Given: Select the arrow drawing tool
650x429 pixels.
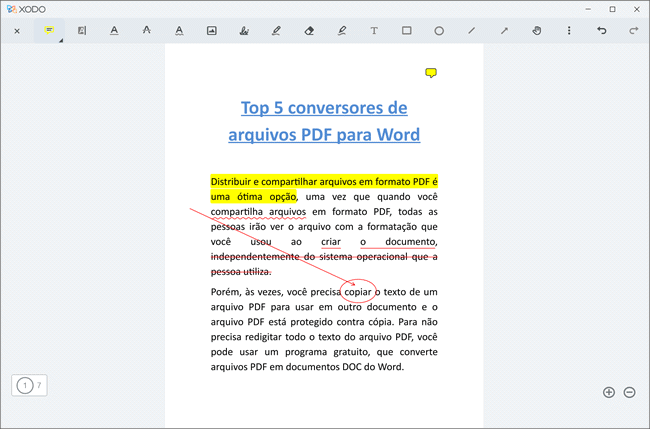Looking at the screenshot, I should [504, 31].
